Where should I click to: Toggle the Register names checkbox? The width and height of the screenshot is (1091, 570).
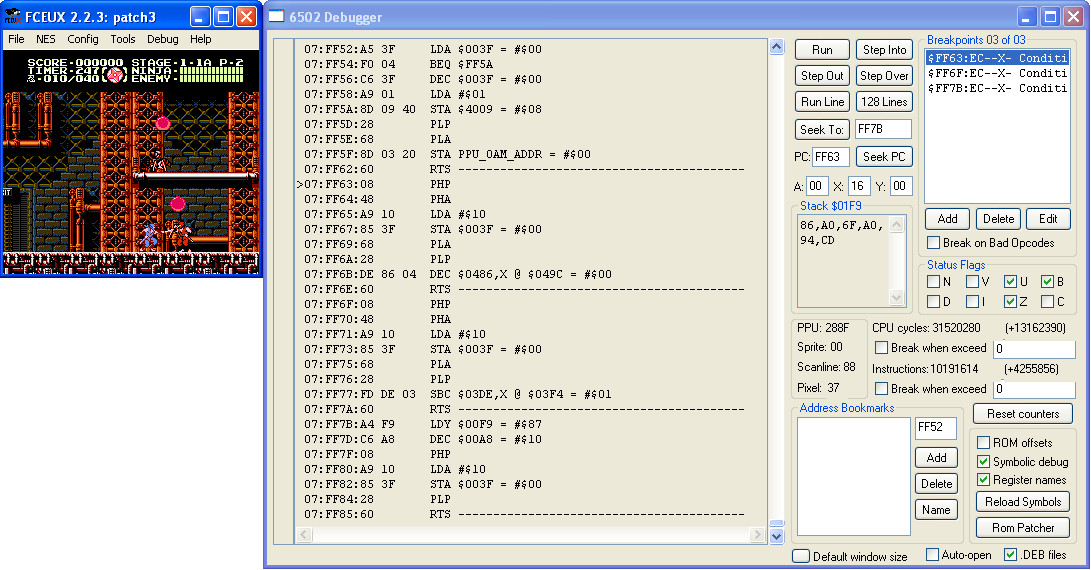[x=983, y=480]
